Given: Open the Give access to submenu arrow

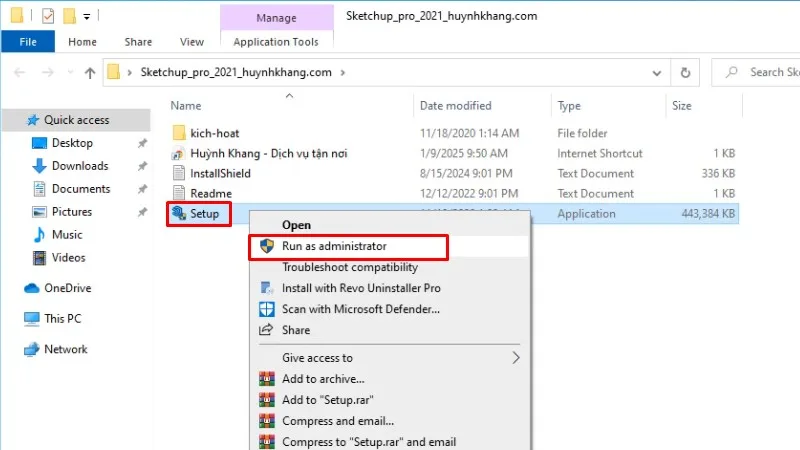Looking at the screenshot, I should click(x=516, y=357).
